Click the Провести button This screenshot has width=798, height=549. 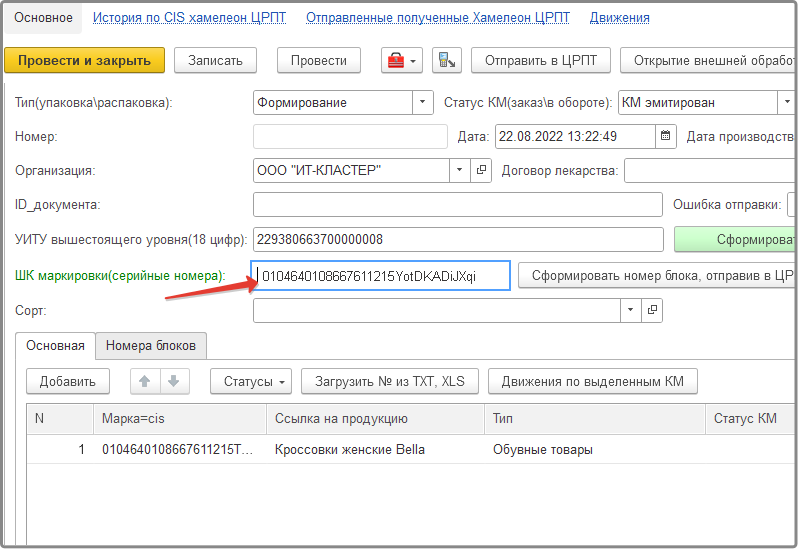click(319, 61)
